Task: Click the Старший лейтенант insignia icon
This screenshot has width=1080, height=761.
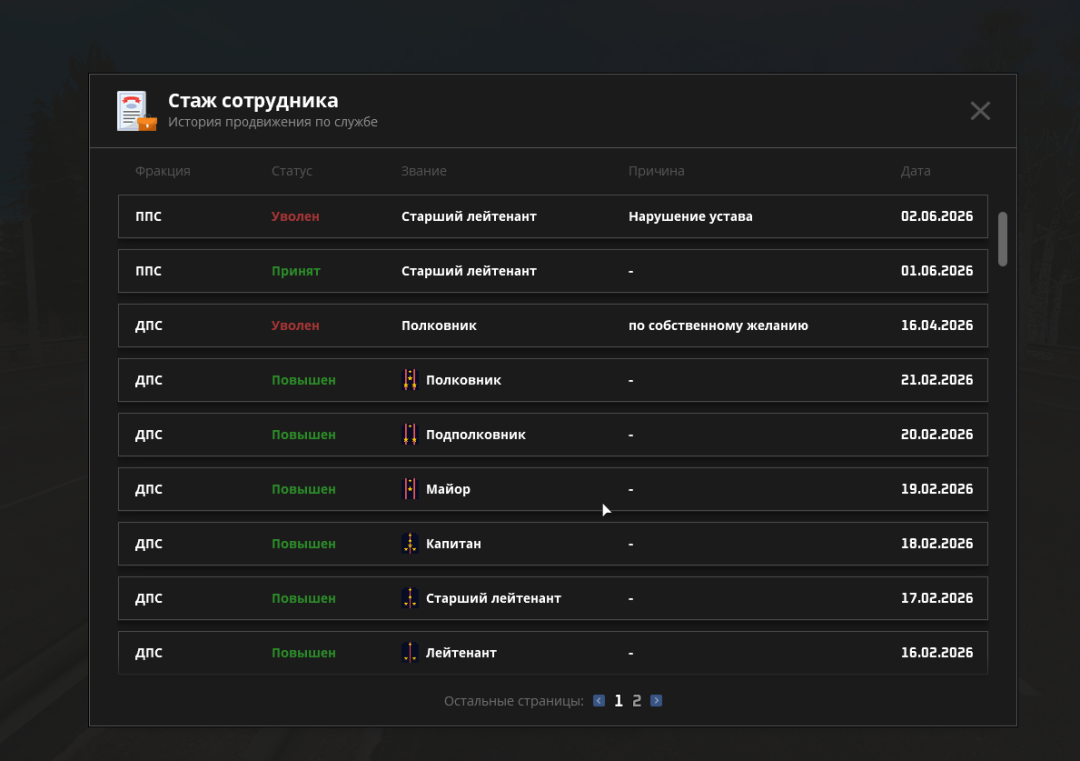Action: tap(410, 598)
